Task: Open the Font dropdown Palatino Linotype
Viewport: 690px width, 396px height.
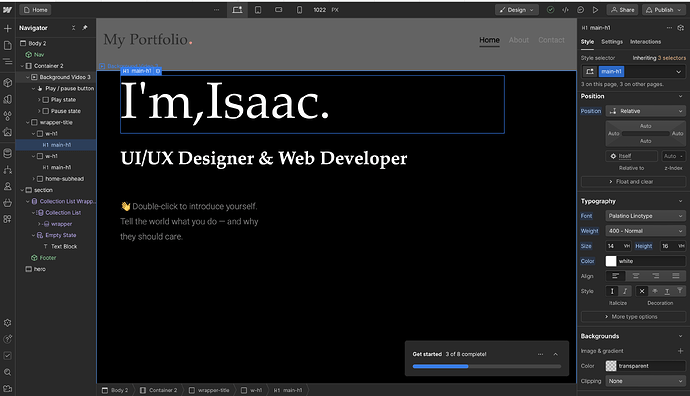Action: (646, 216)
